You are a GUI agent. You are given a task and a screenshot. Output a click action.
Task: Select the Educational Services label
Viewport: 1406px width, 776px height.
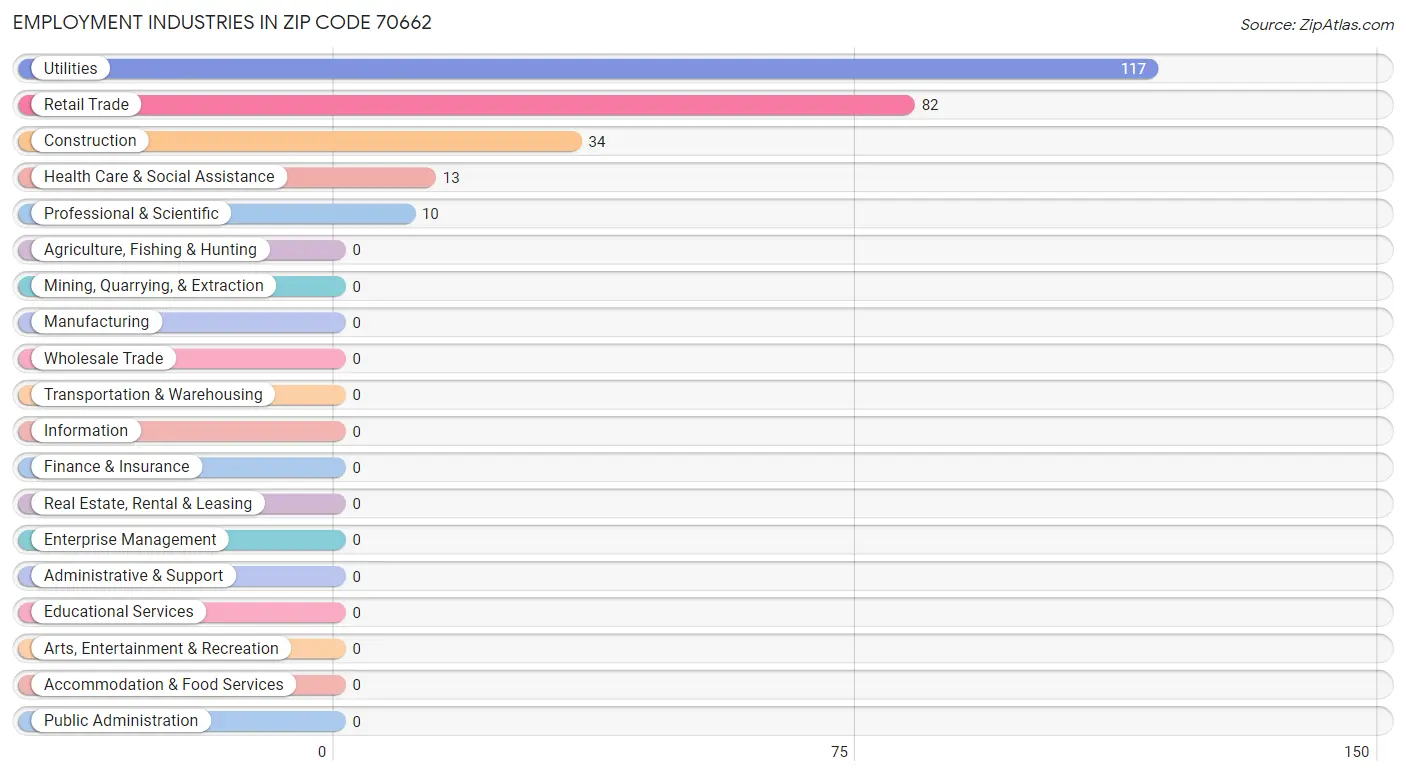point(119,612)
